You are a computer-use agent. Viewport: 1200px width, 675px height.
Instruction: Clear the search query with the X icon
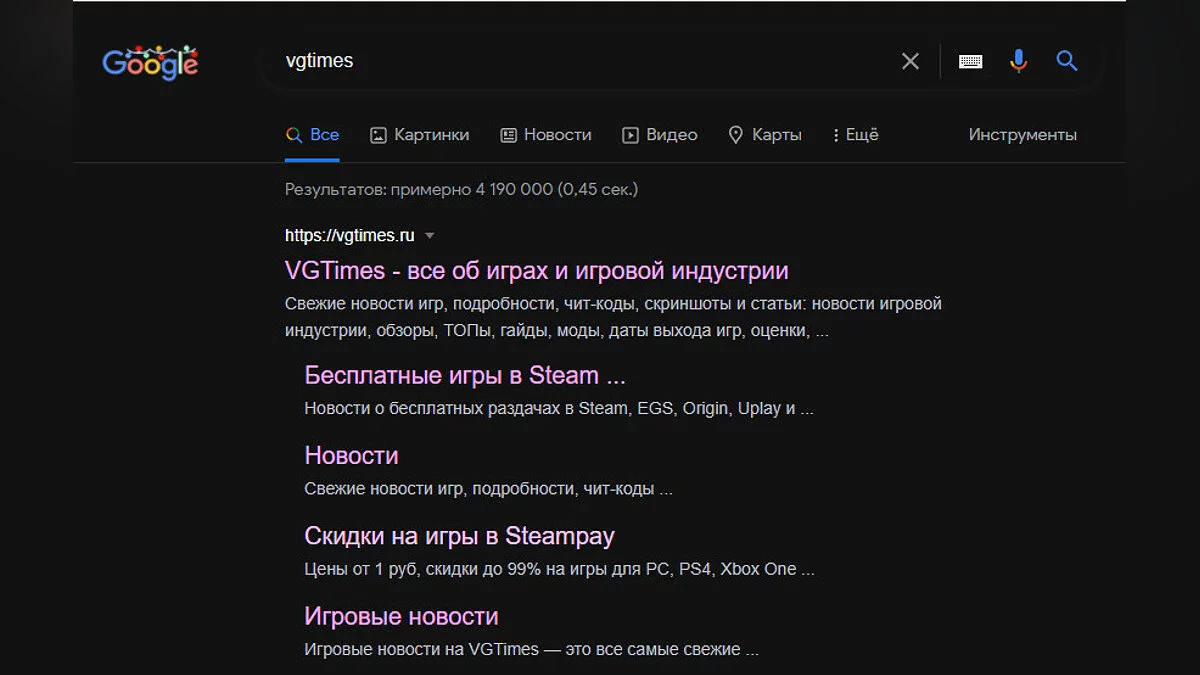(910, 61)
